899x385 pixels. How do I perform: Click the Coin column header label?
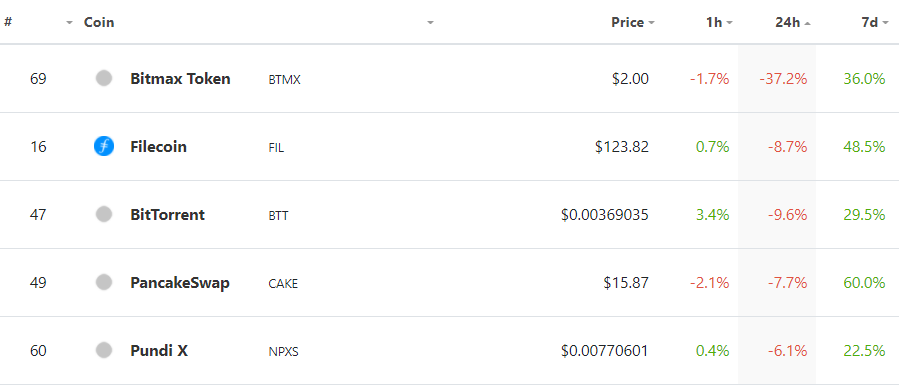click(x=99, y=22)
